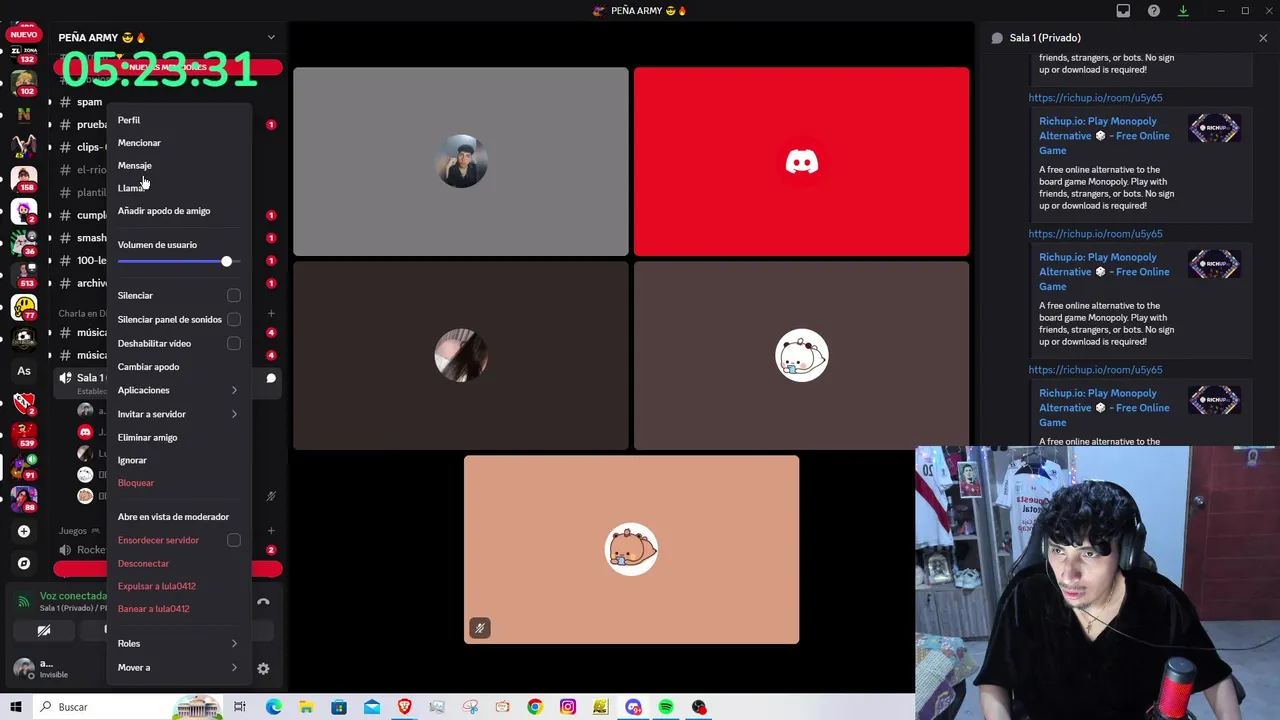Click the Windows Start button
Image resolution: width=1280 pixels, height=720 pixels.
16,707
